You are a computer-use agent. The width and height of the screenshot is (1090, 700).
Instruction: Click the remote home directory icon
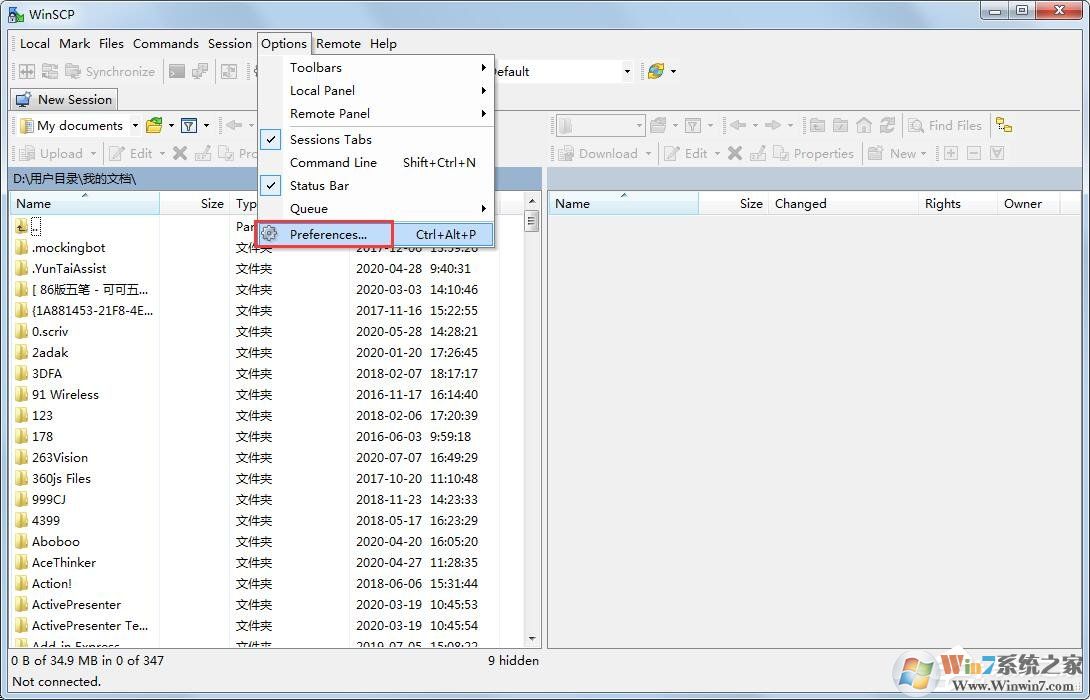(863, 125)
